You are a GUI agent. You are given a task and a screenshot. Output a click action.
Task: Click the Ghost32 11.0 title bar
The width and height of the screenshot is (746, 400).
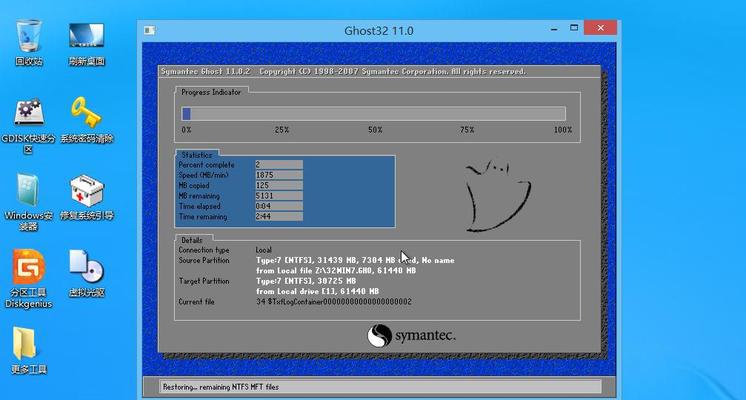tap(379, 30)
